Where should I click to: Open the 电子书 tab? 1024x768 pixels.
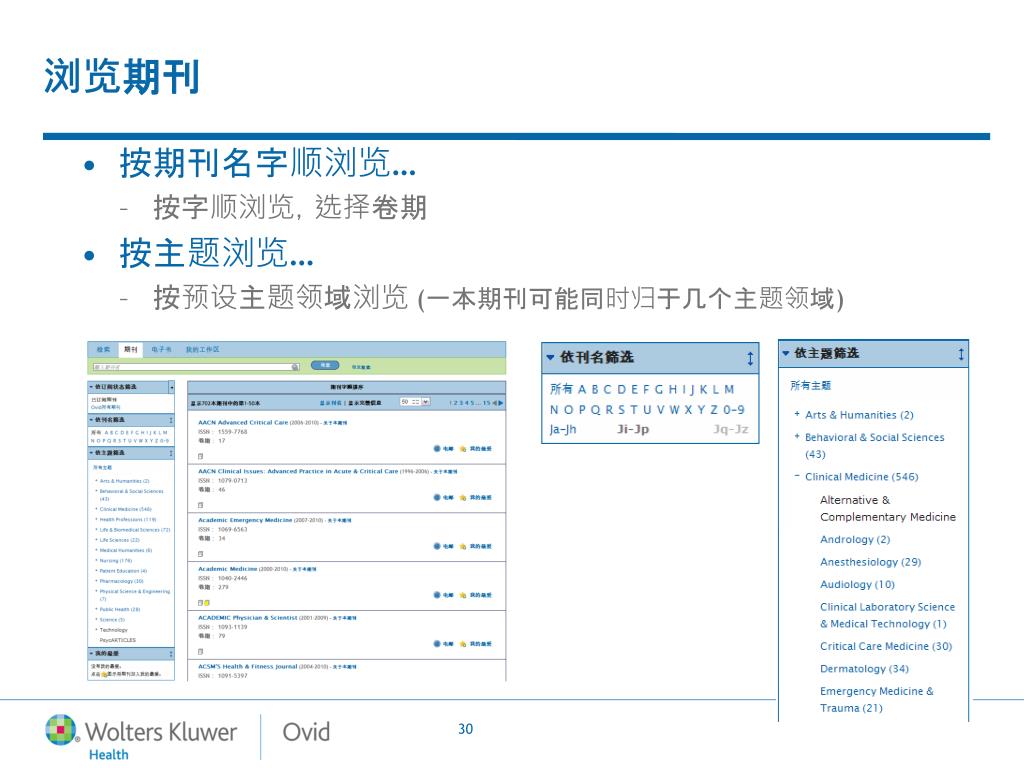coord(161,349)
